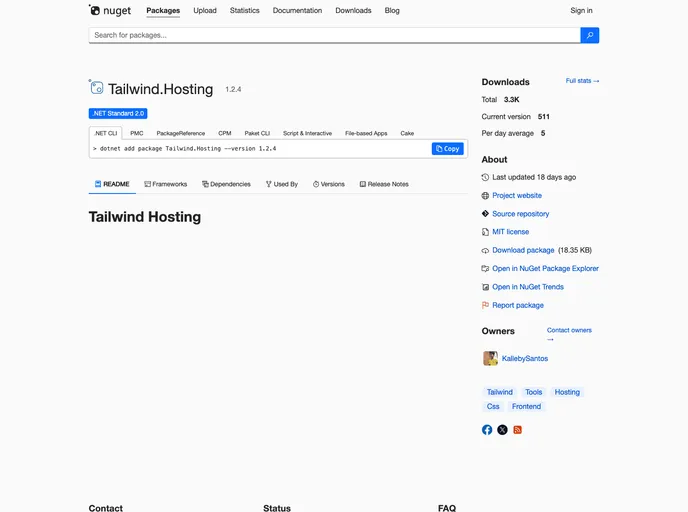
Task: Open the Project website link
Action: pyautogui.click(x=517, y=196)
